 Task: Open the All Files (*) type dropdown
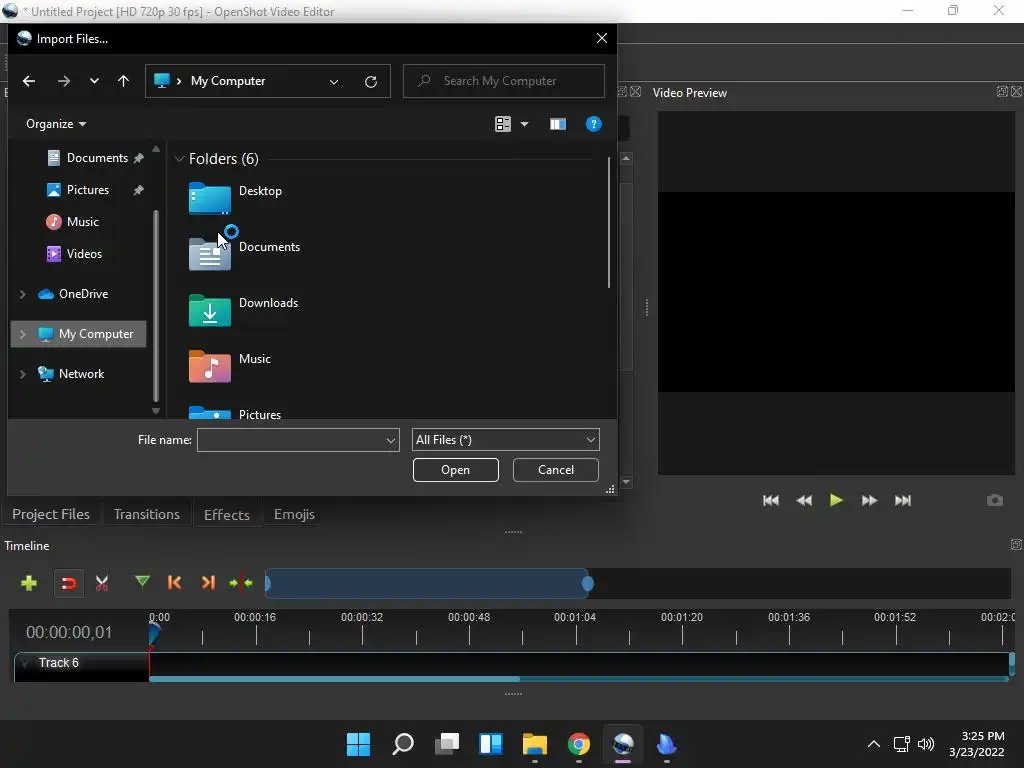[505, 440]
